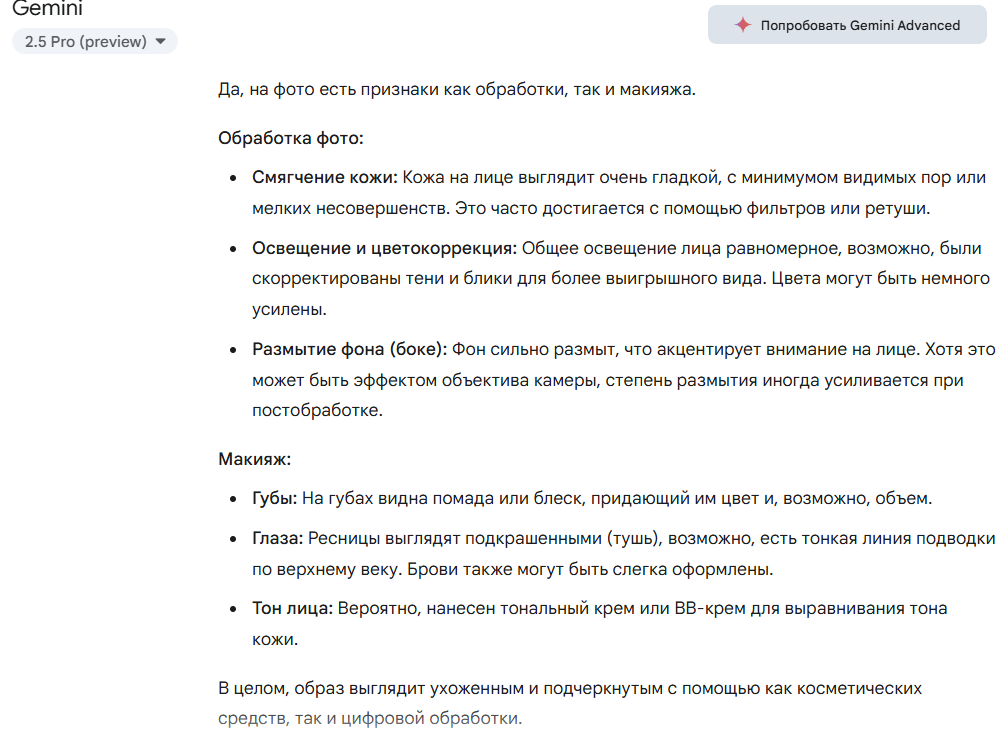The image size is (1007, 754).
Task: Click the bold label "Освещение и цветокоррекция:"
Action: click(384, 248)
